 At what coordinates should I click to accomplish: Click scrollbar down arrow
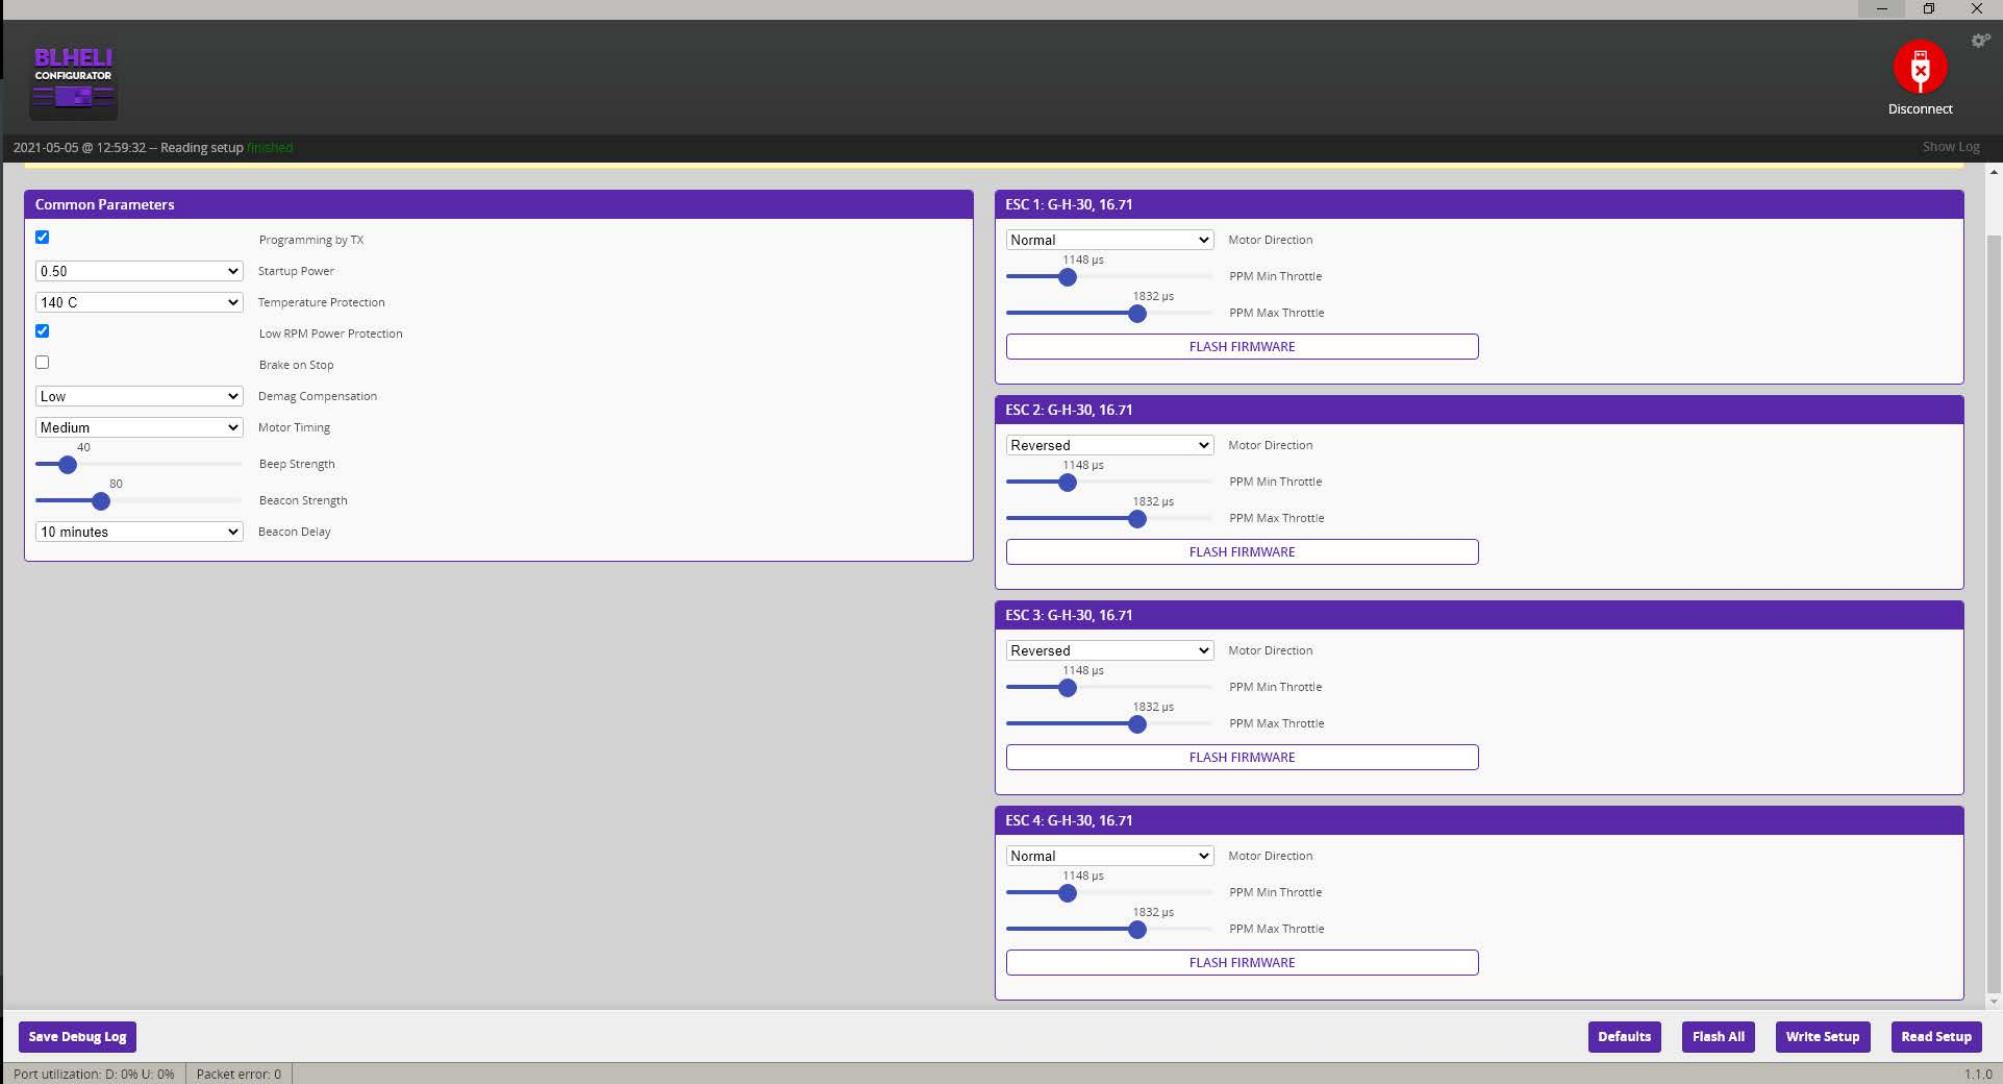pos(1994,1001)
